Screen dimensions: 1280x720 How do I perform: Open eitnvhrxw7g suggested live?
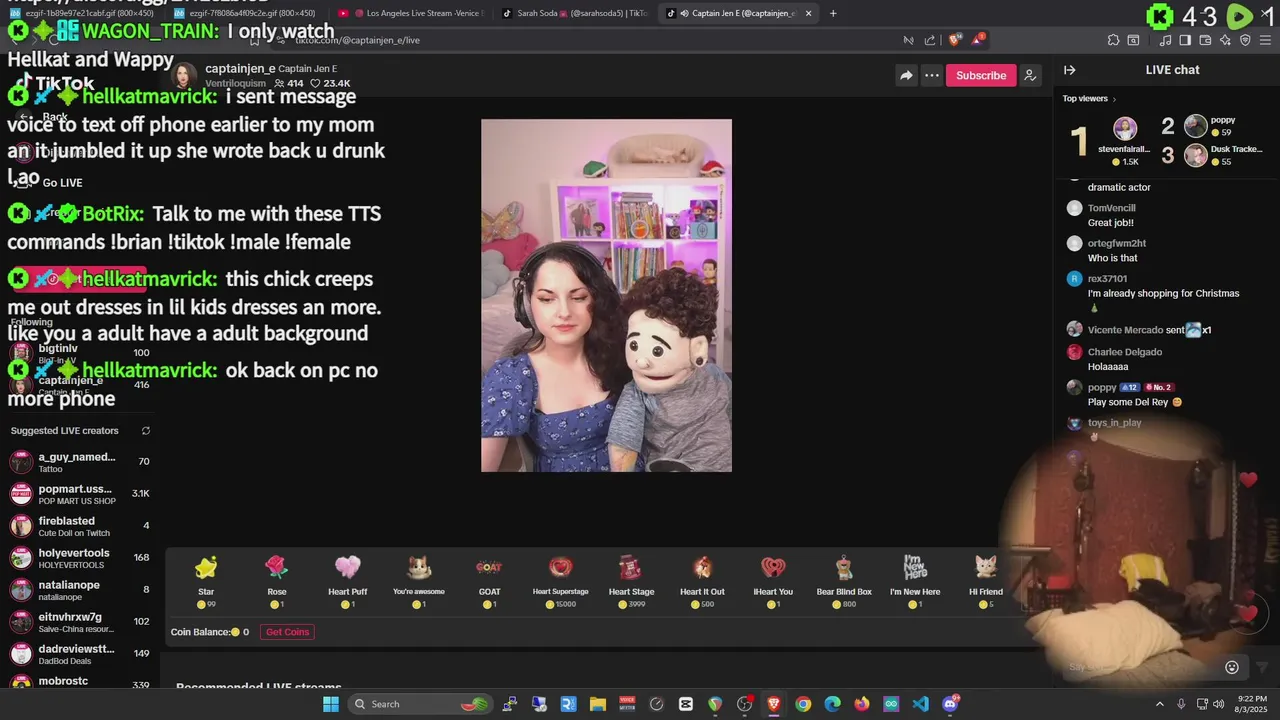point(79,622)
